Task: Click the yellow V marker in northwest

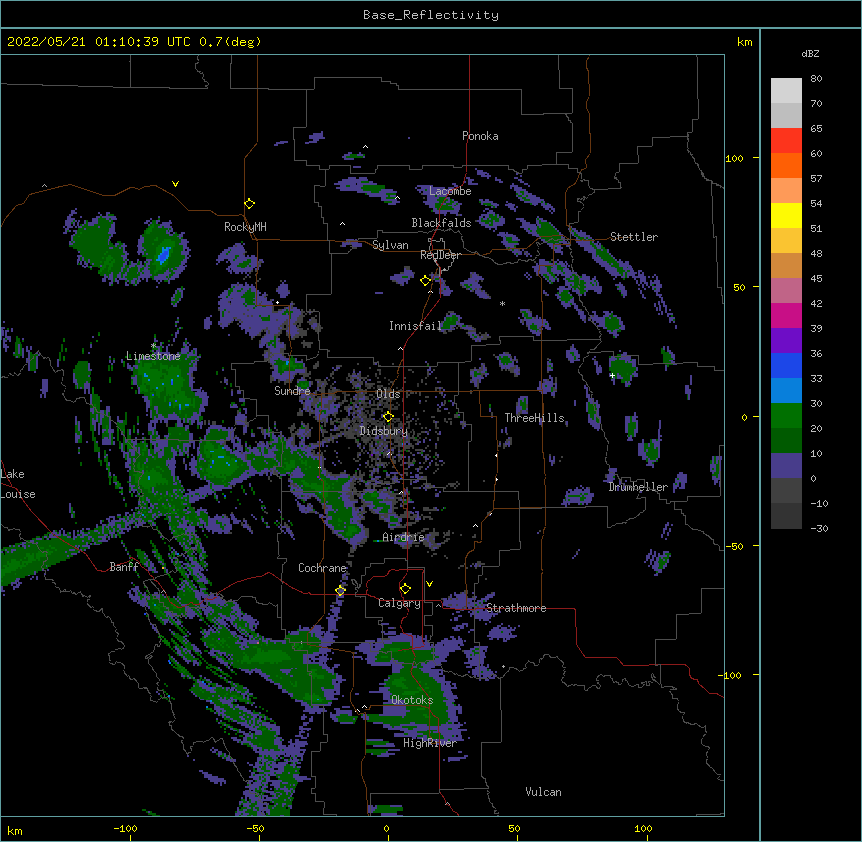Action: [175, 184]
